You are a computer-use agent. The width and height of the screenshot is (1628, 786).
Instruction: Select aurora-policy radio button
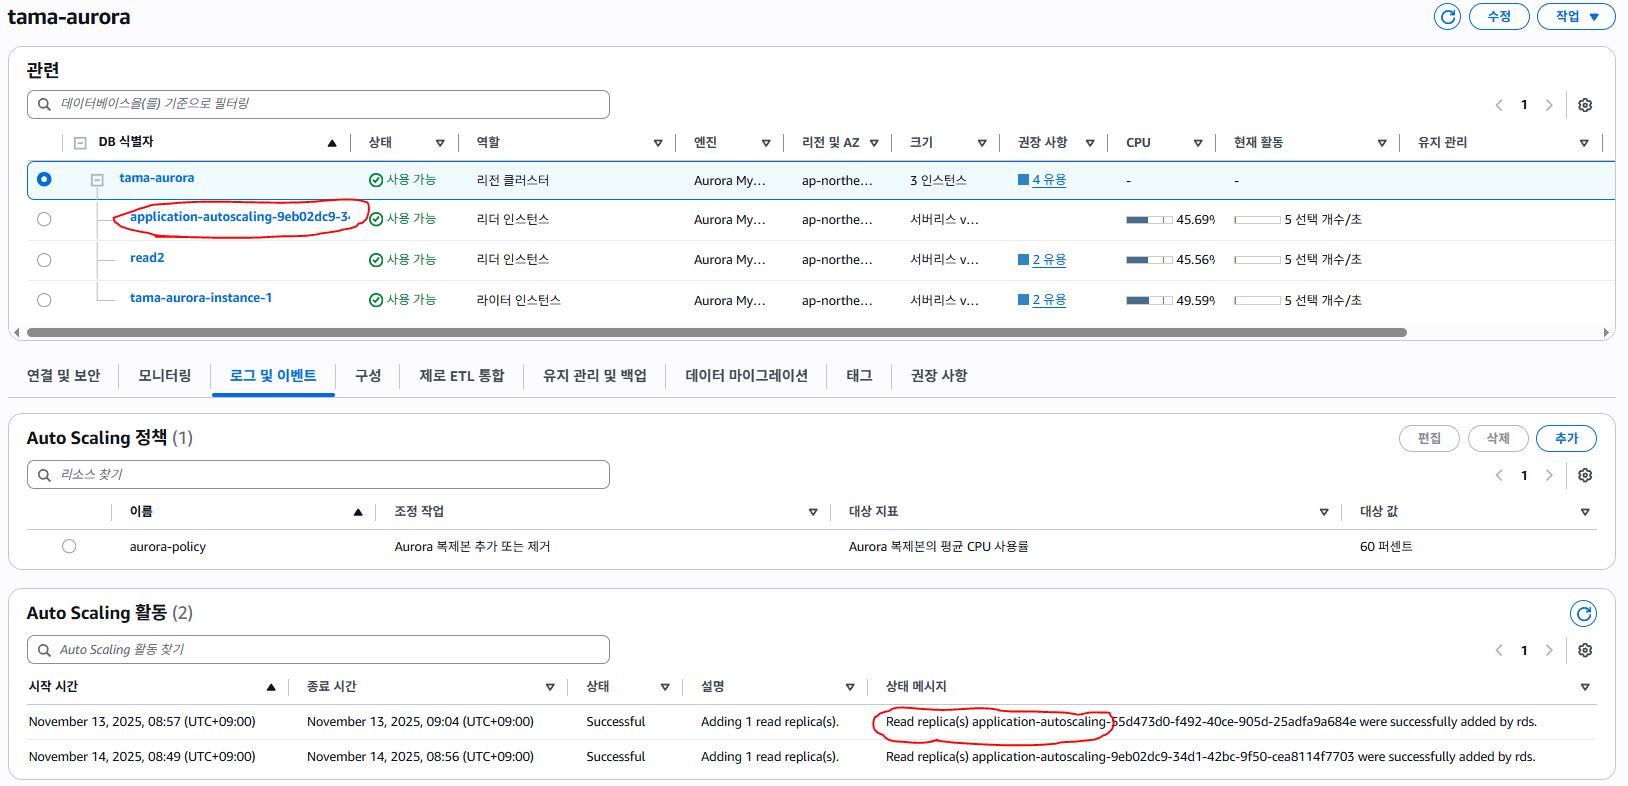coord(69,546)
